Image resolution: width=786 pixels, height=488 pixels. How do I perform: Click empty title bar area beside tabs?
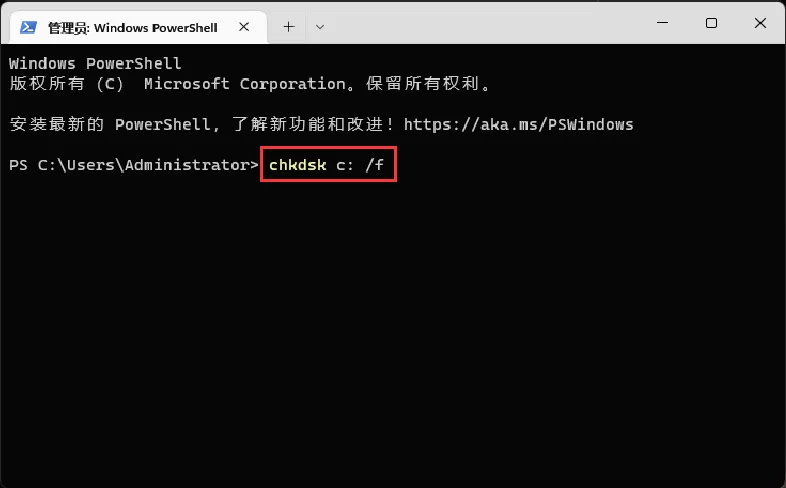click(x=480, y=25)
